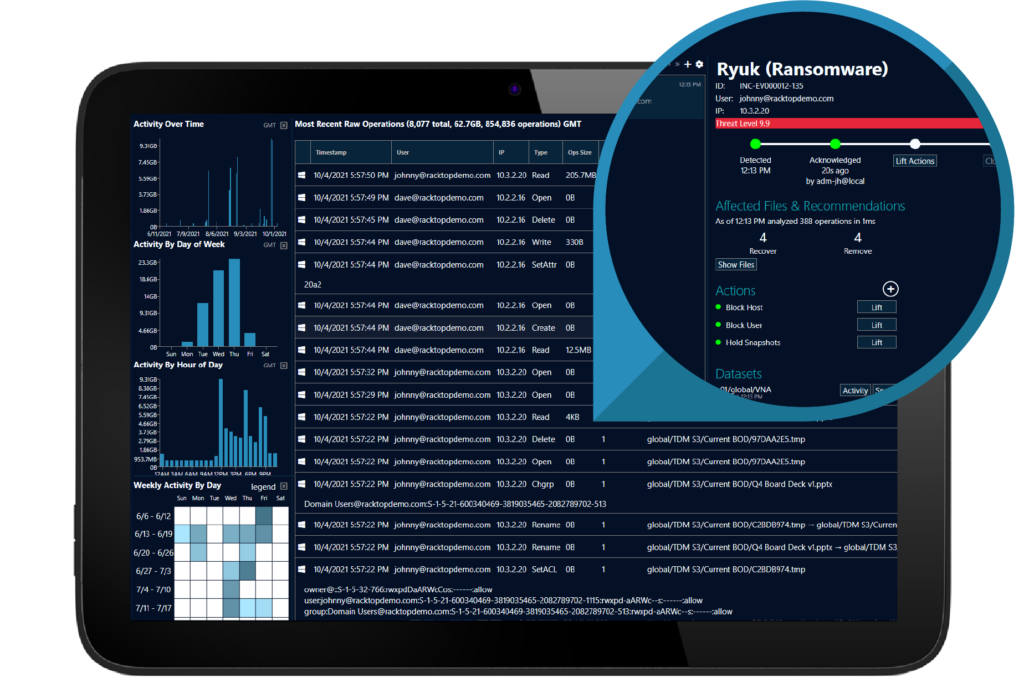
Task: Close the Weekly Activity By Day panel
Action: (x=283, y=486)
